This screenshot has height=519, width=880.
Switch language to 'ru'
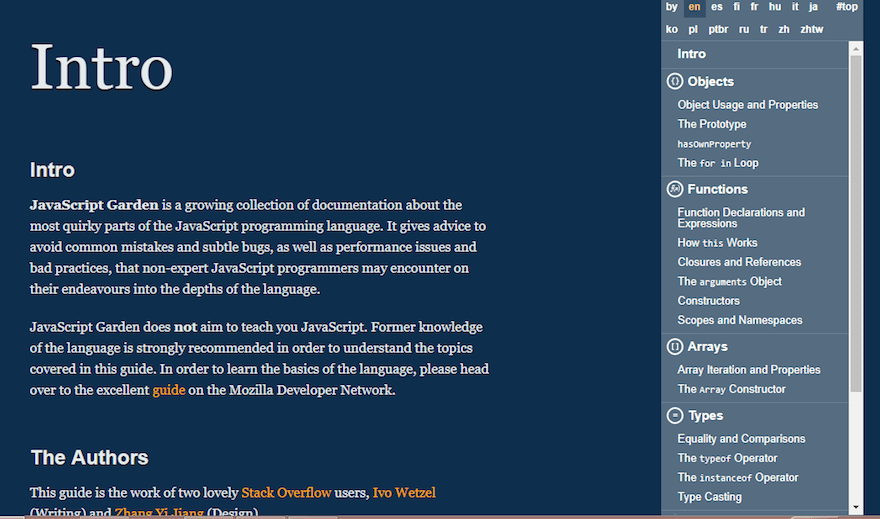coord(744,29)
